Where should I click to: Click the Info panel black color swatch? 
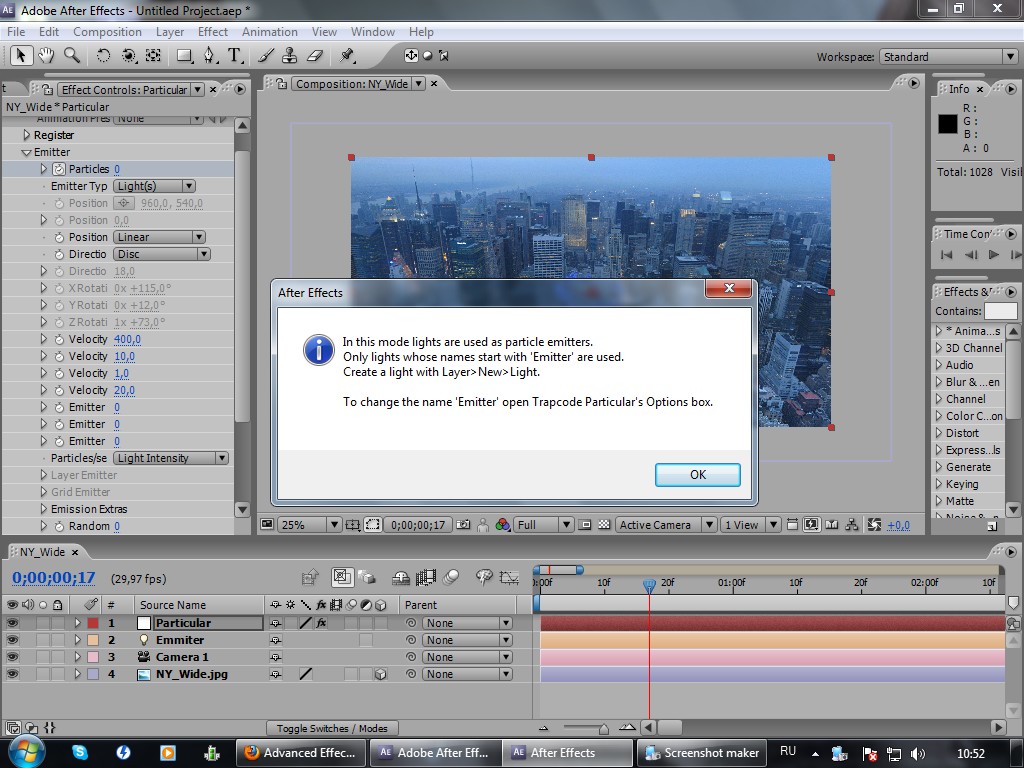pyautogui.click(x=948, y=123)
